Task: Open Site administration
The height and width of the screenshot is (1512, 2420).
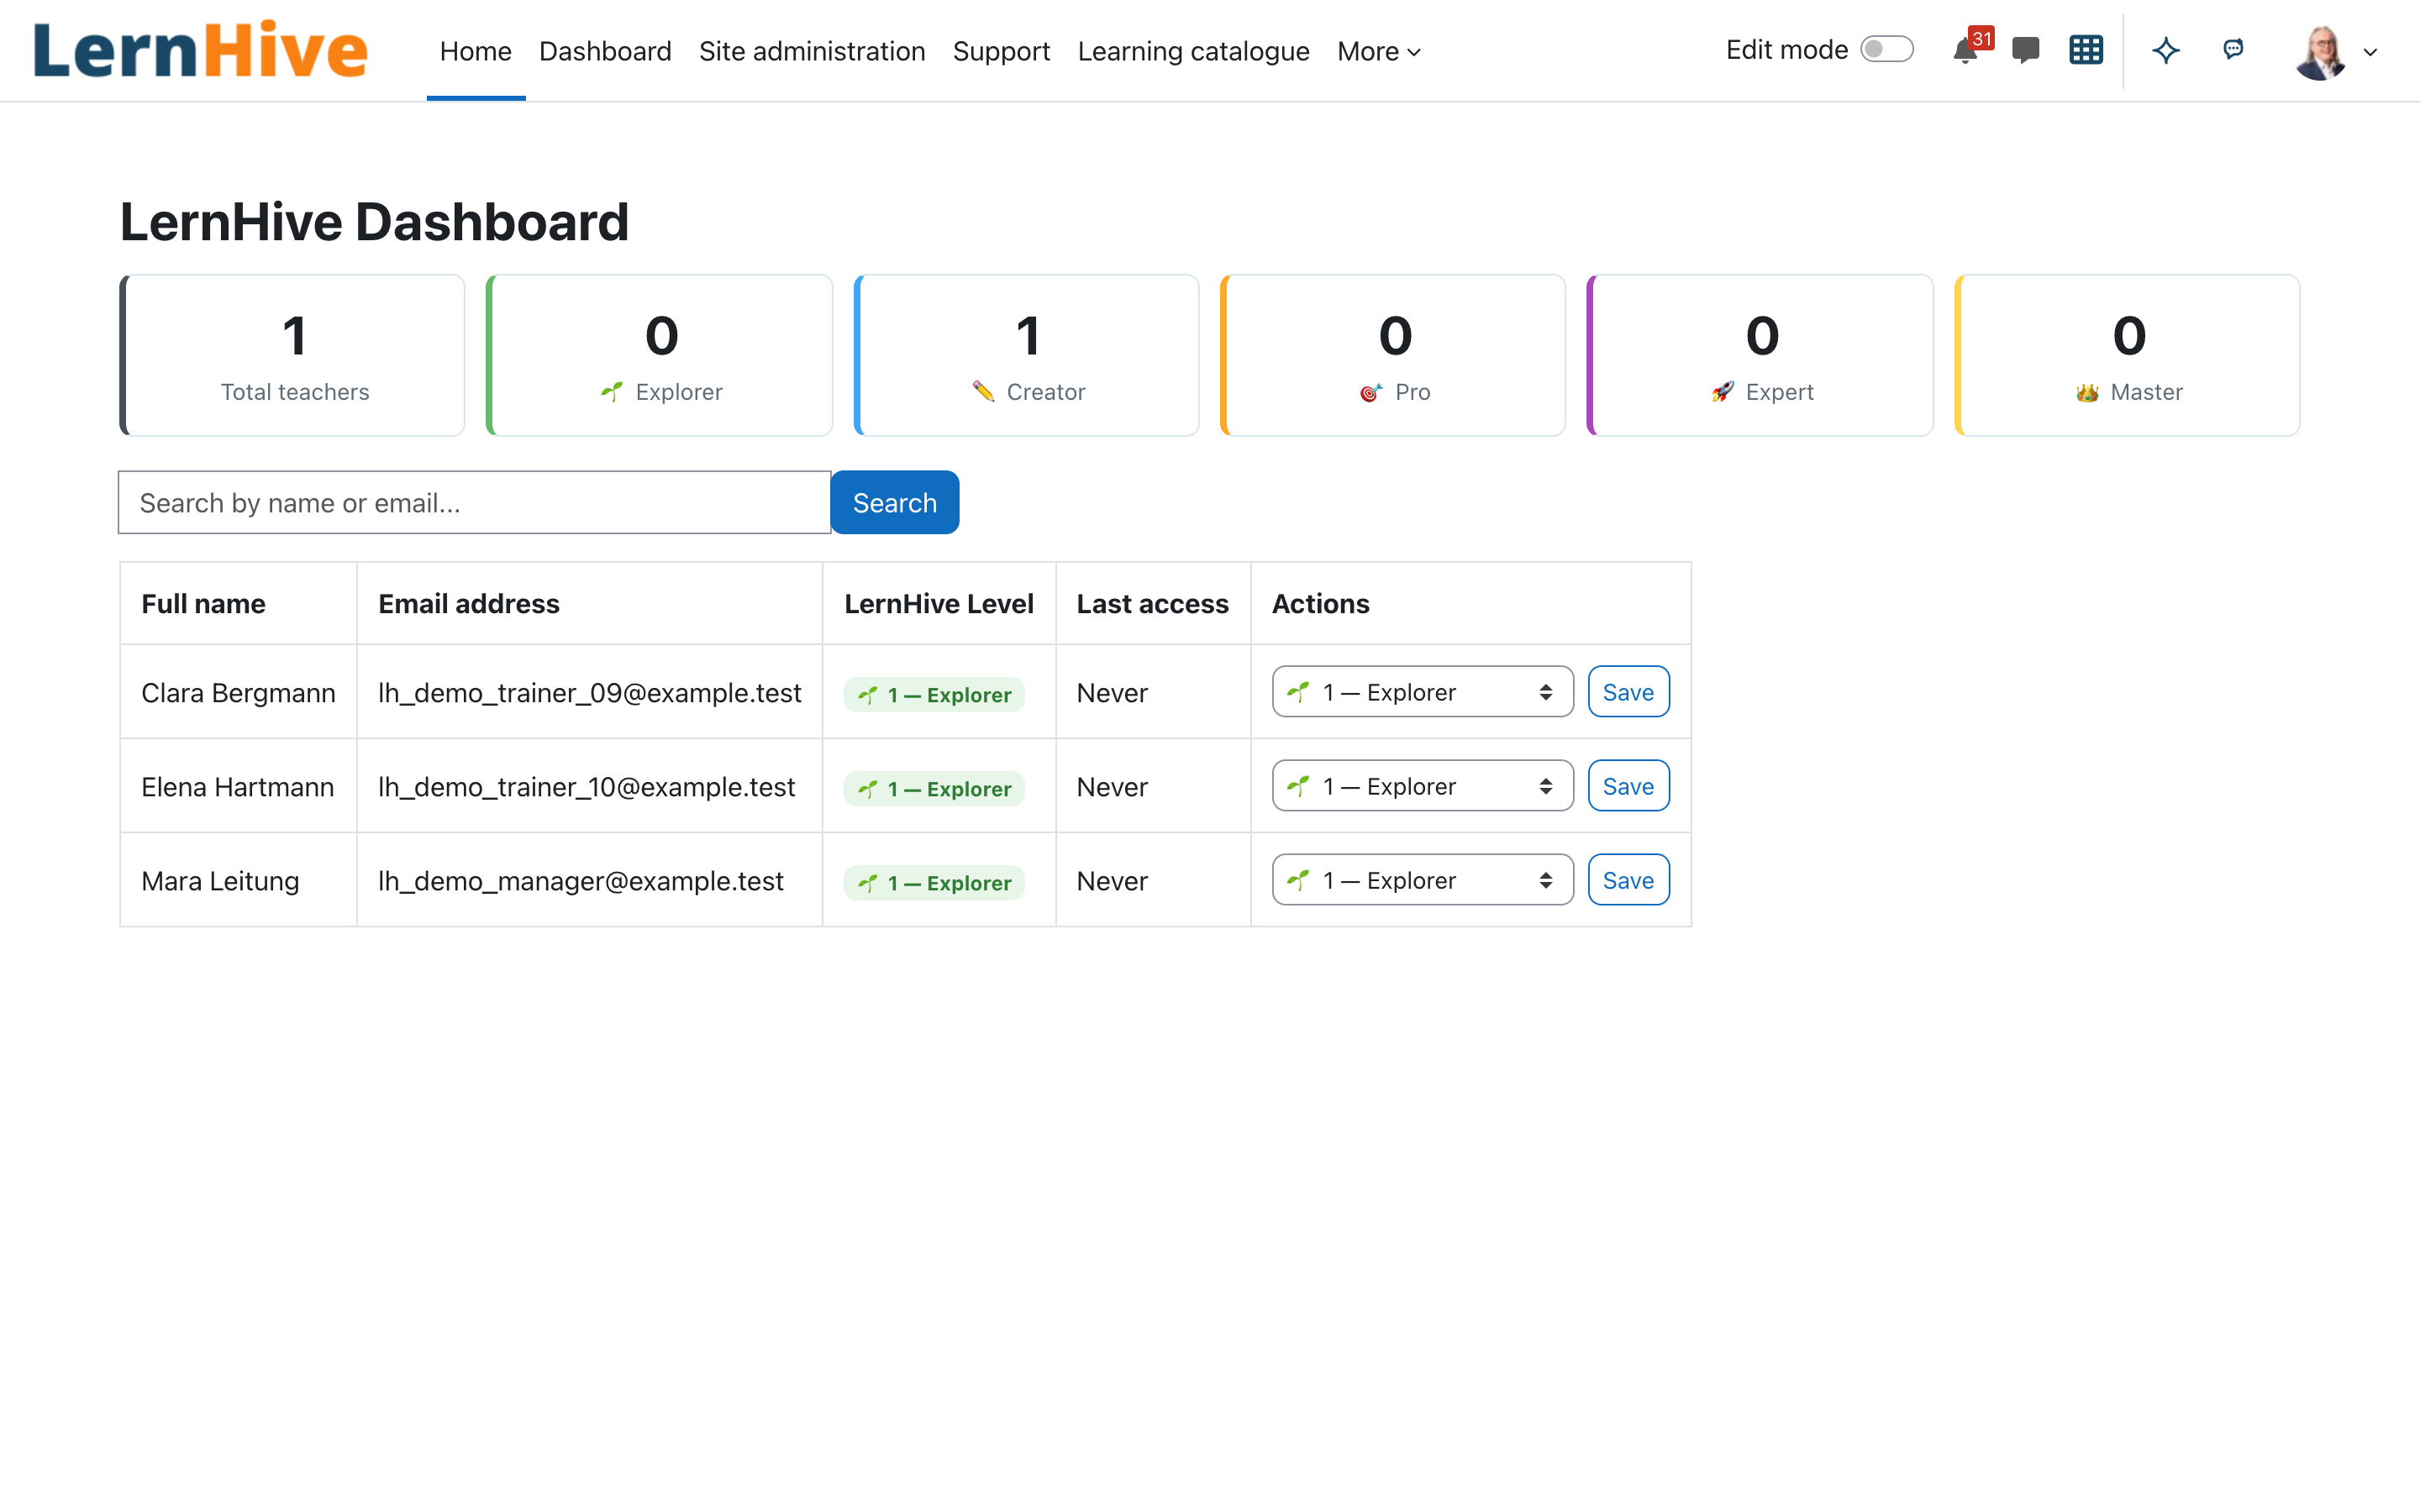Action: (x=812, y=52)
